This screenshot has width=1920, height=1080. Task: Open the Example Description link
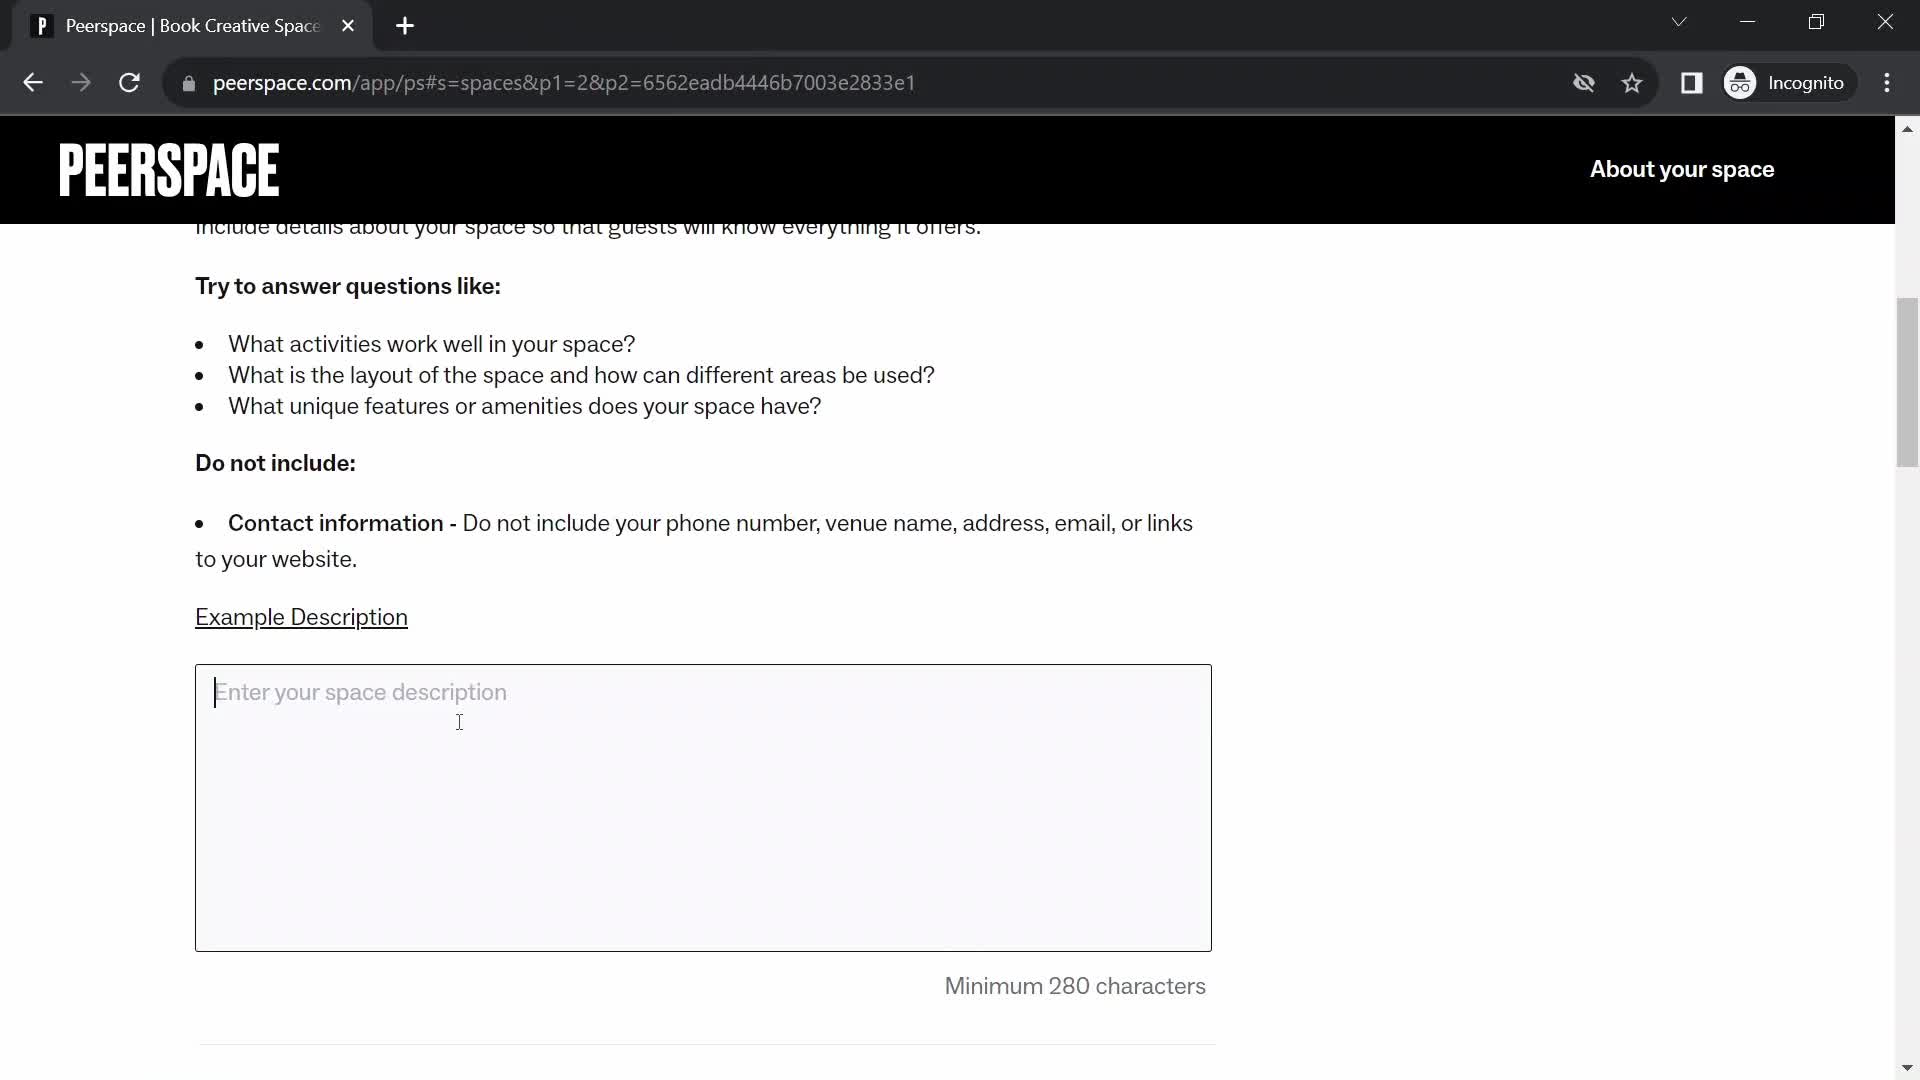(x=301, y=617)
